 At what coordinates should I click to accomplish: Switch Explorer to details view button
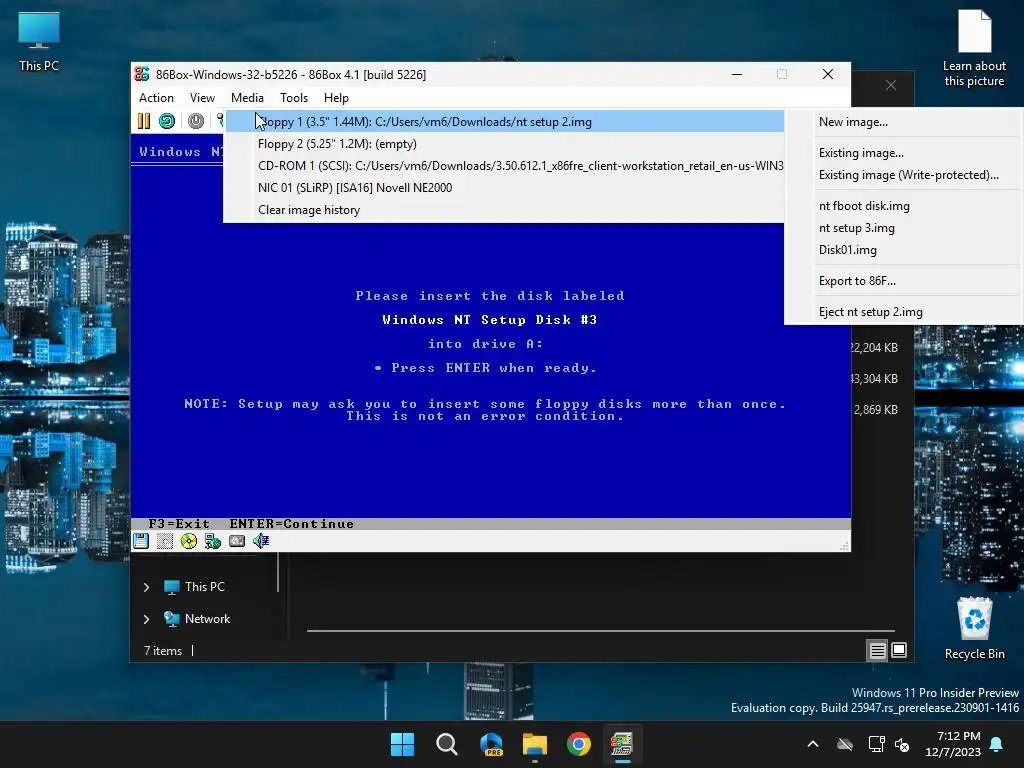pyautogui.click(x=877, y=650)
